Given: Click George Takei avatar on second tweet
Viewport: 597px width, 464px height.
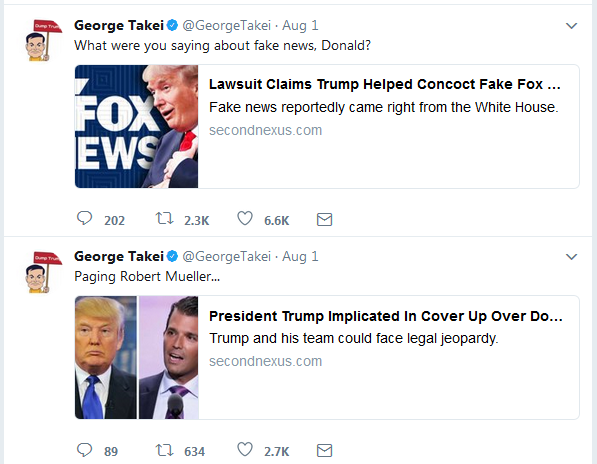Looking at the screenshot, I should [43, 272].
